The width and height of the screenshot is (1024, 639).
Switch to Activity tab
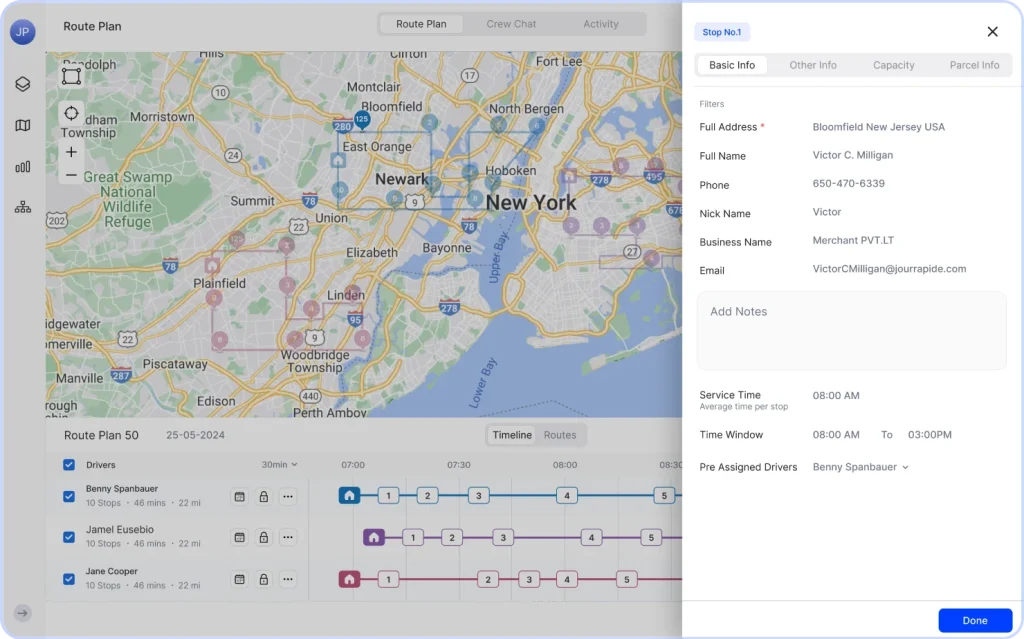coord(601,24)
